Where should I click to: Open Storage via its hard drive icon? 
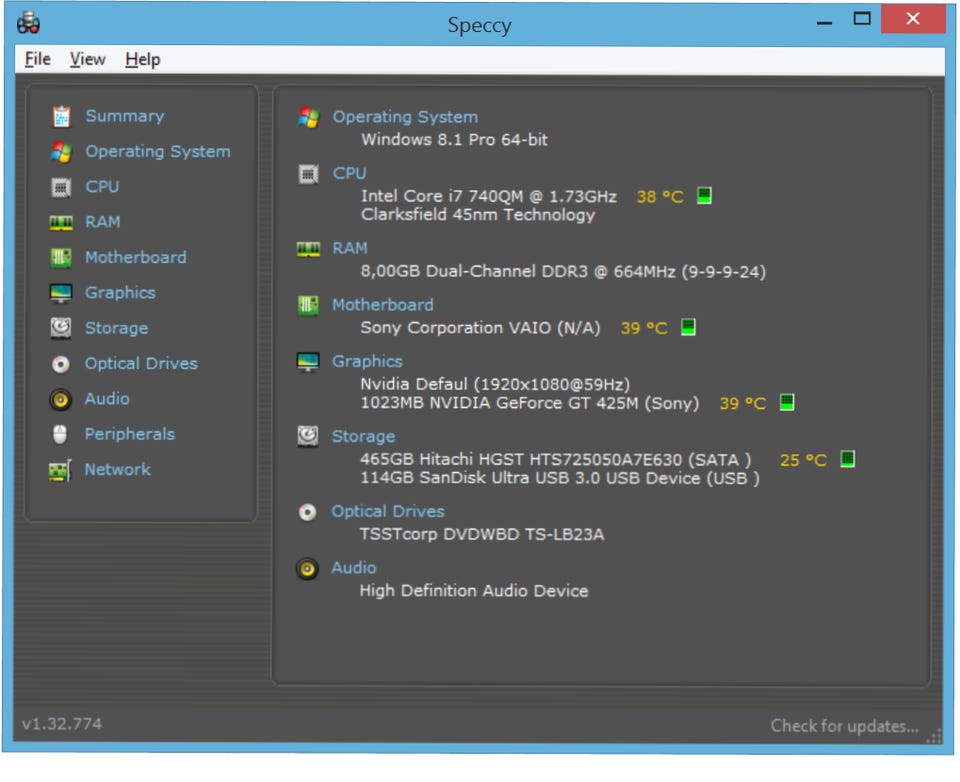pyautogui.click(x=61, y=328)
